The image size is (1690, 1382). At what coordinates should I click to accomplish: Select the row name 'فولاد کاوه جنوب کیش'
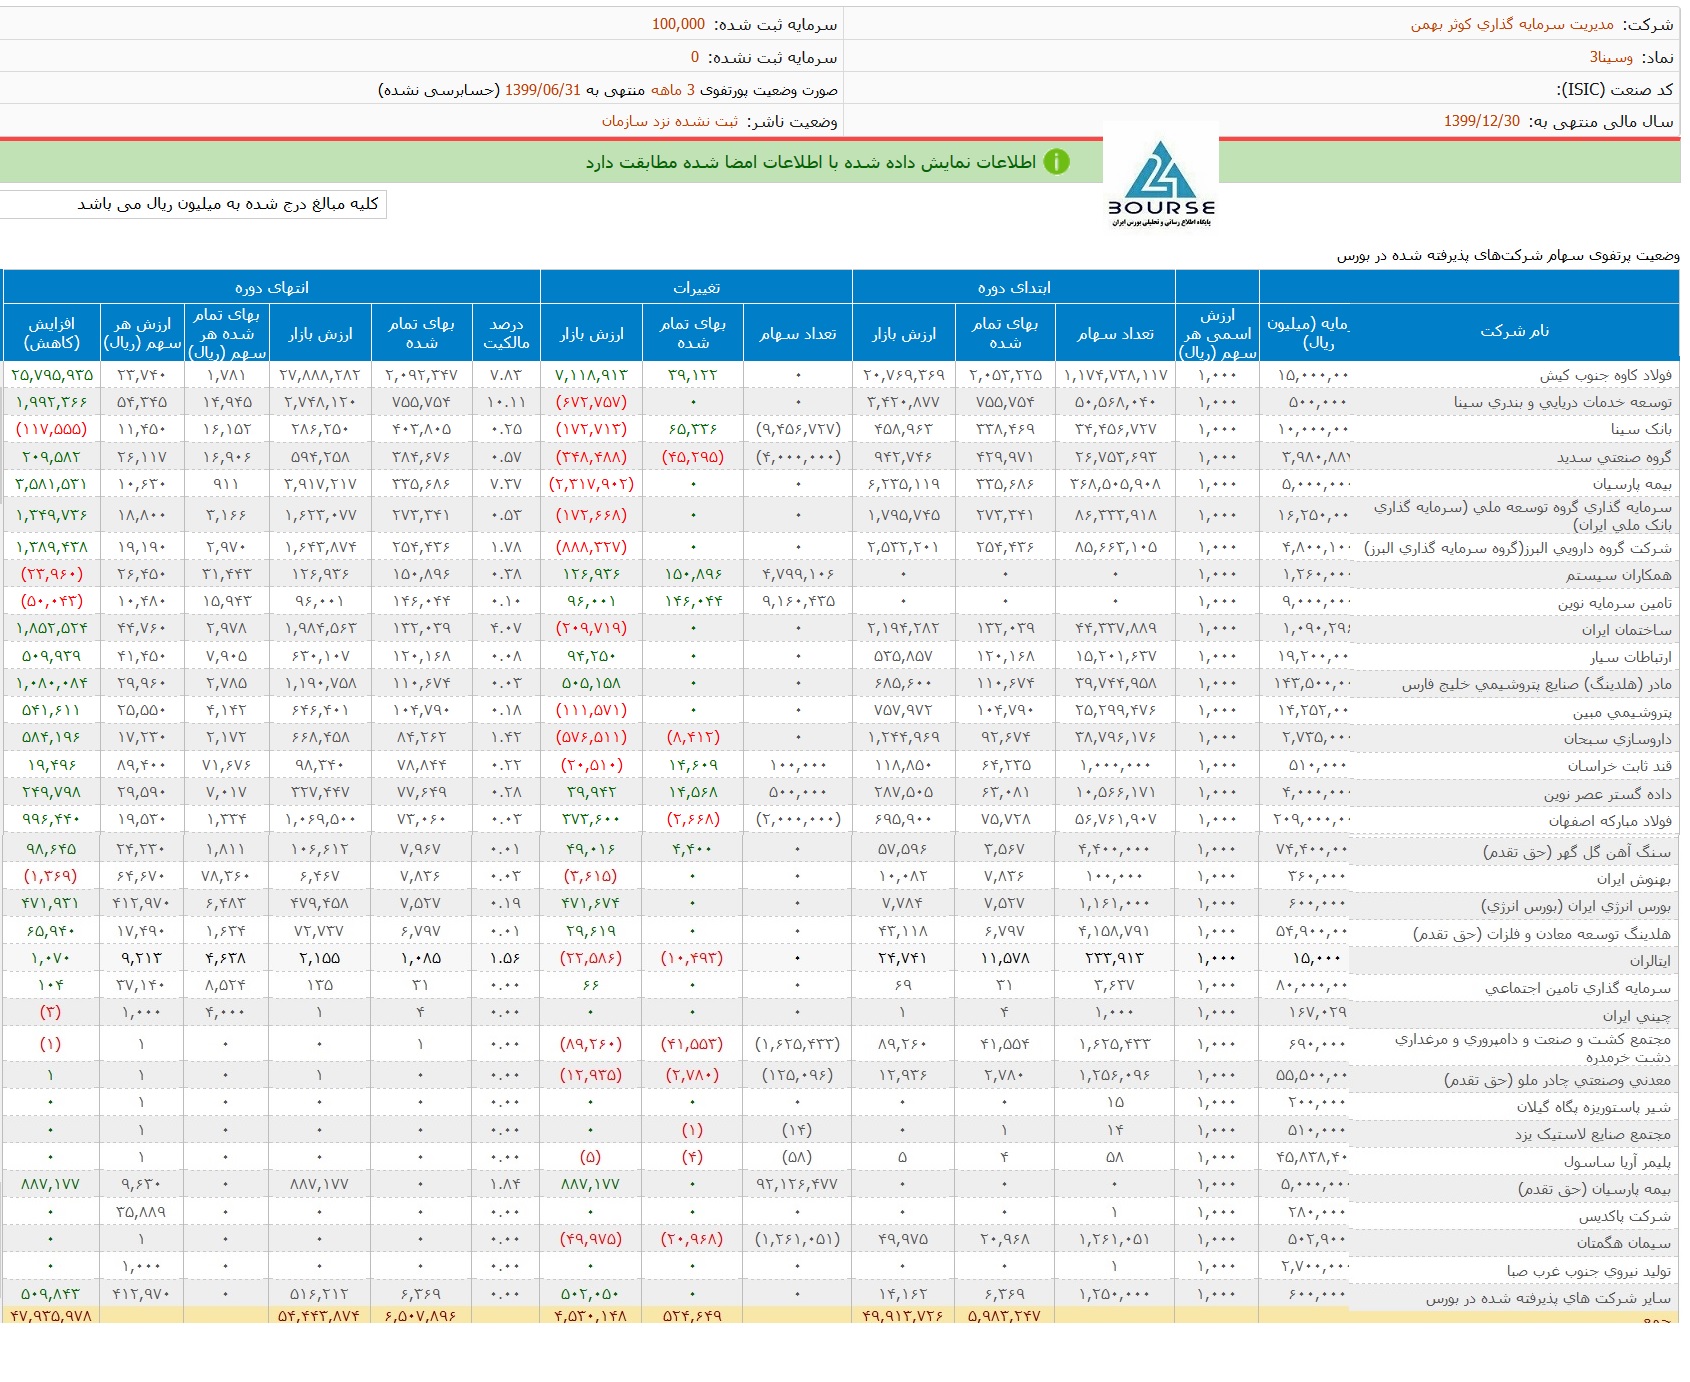1605,375
